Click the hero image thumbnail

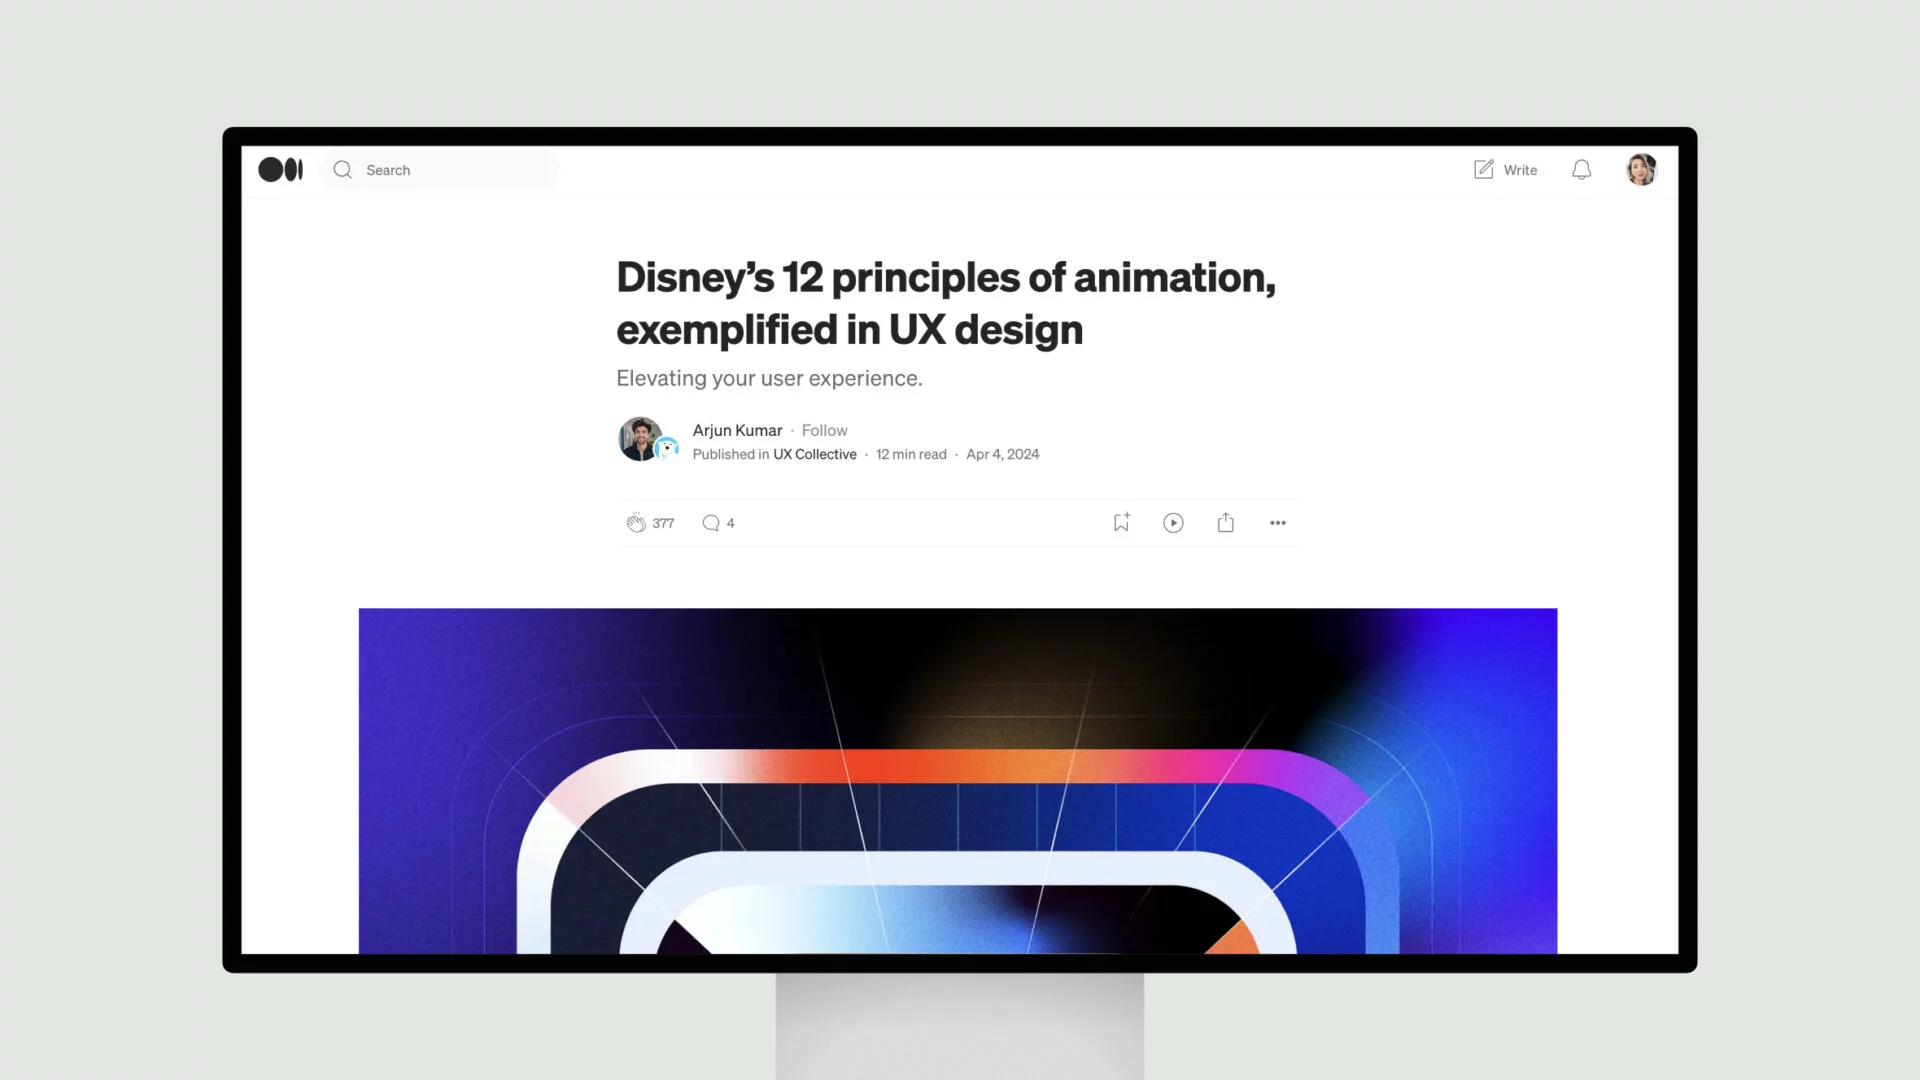point(957,781)
